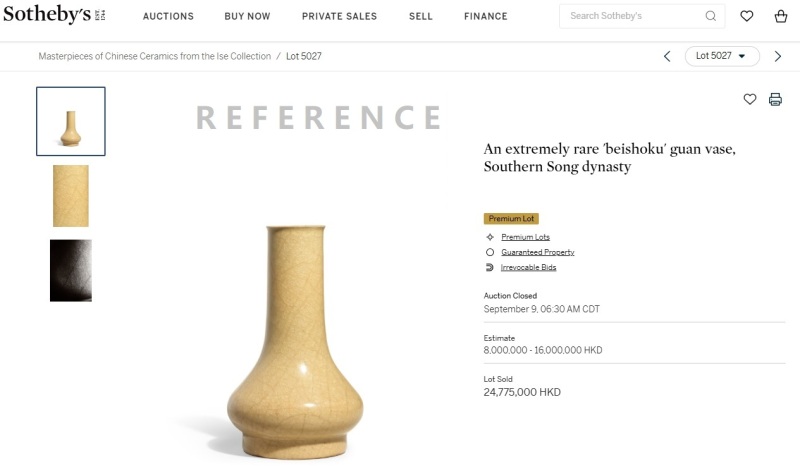
Task: Go to next lot arrow
Action: [778, 56]
